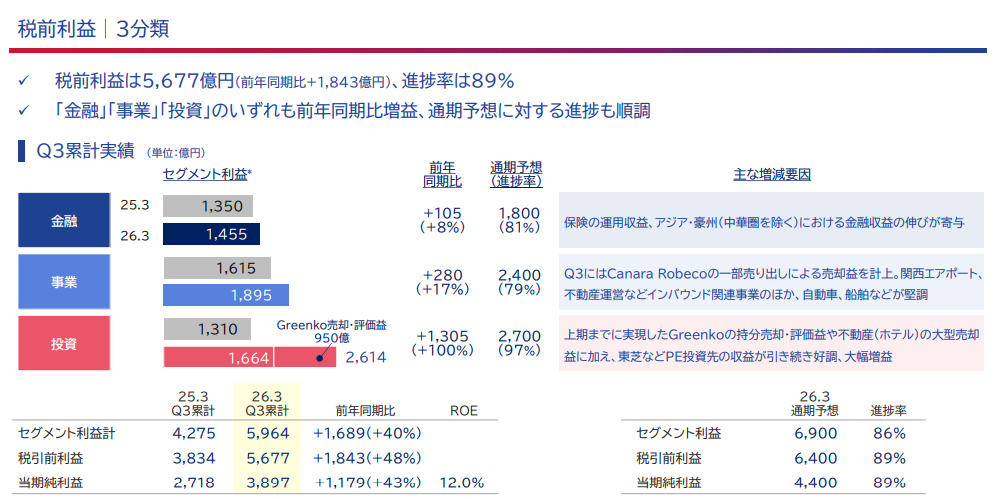Click the 86% progress cell
Viewport: 1001px width, 499px height.
(x=890, y=434)
